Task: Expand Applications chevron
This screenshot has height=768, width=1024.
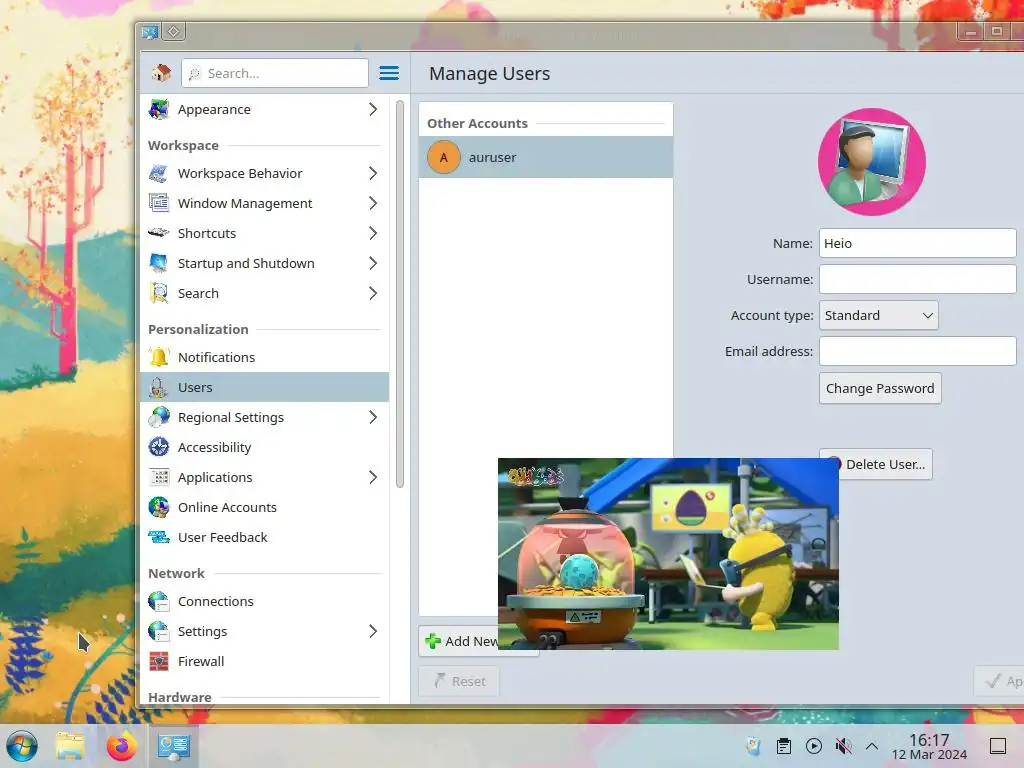Action: (x=373, y=477)
